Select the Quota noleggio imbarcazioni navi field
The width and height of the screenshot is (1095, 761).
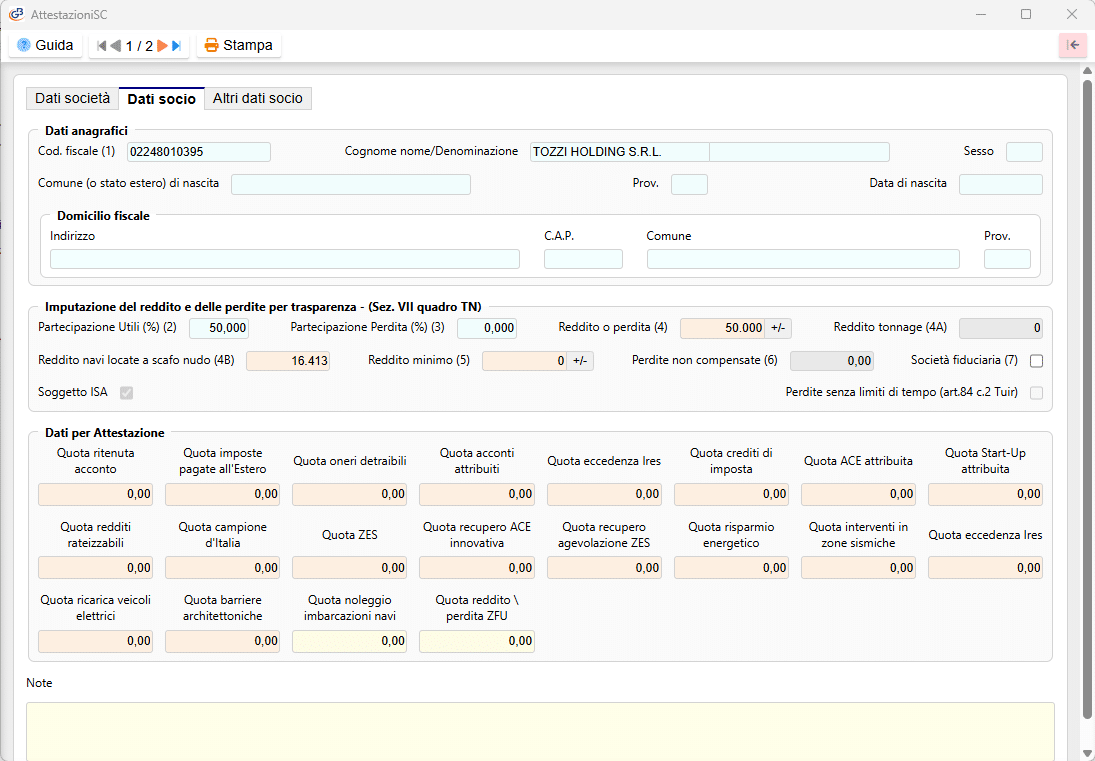pos(349,641)
